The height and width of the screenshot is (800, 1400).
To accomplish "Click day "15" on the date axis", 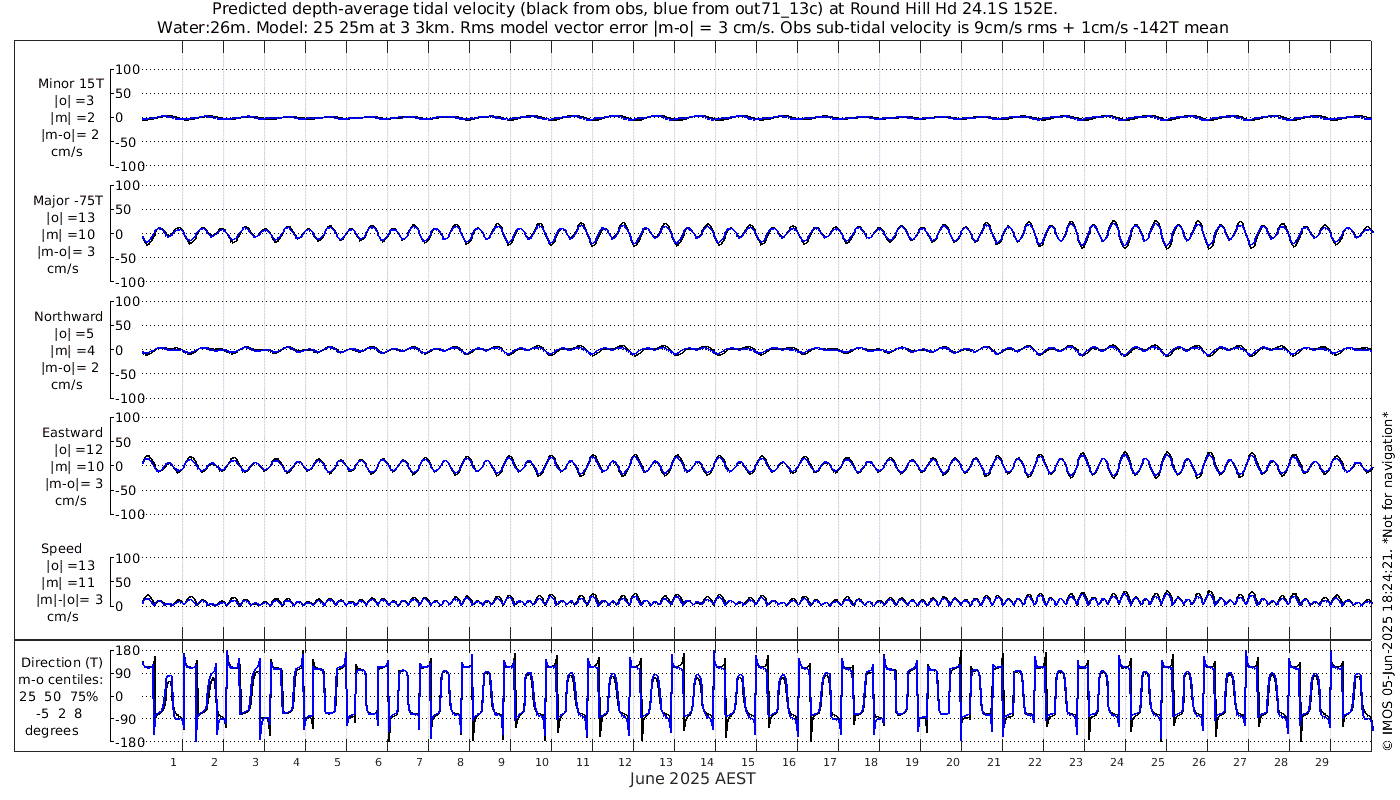I will [x=747, y=762].
